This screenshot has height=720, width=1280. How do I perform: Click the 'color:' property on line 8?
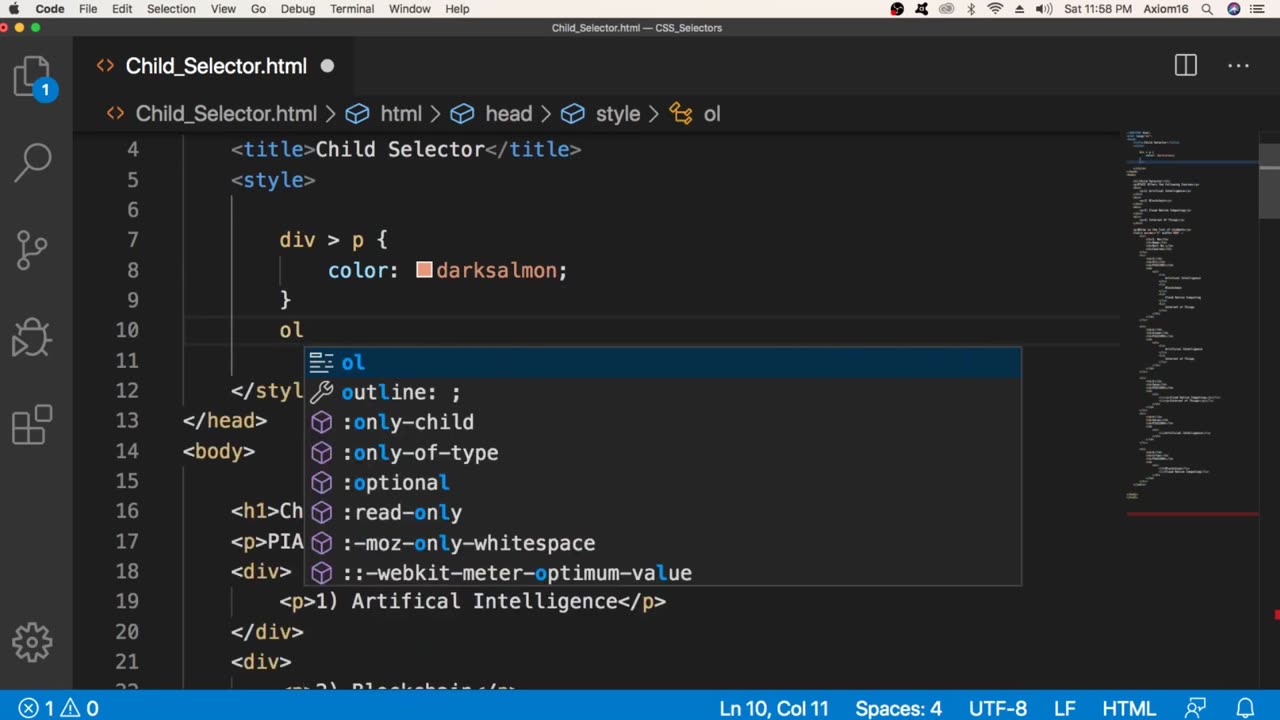click(x=363, y=270)
